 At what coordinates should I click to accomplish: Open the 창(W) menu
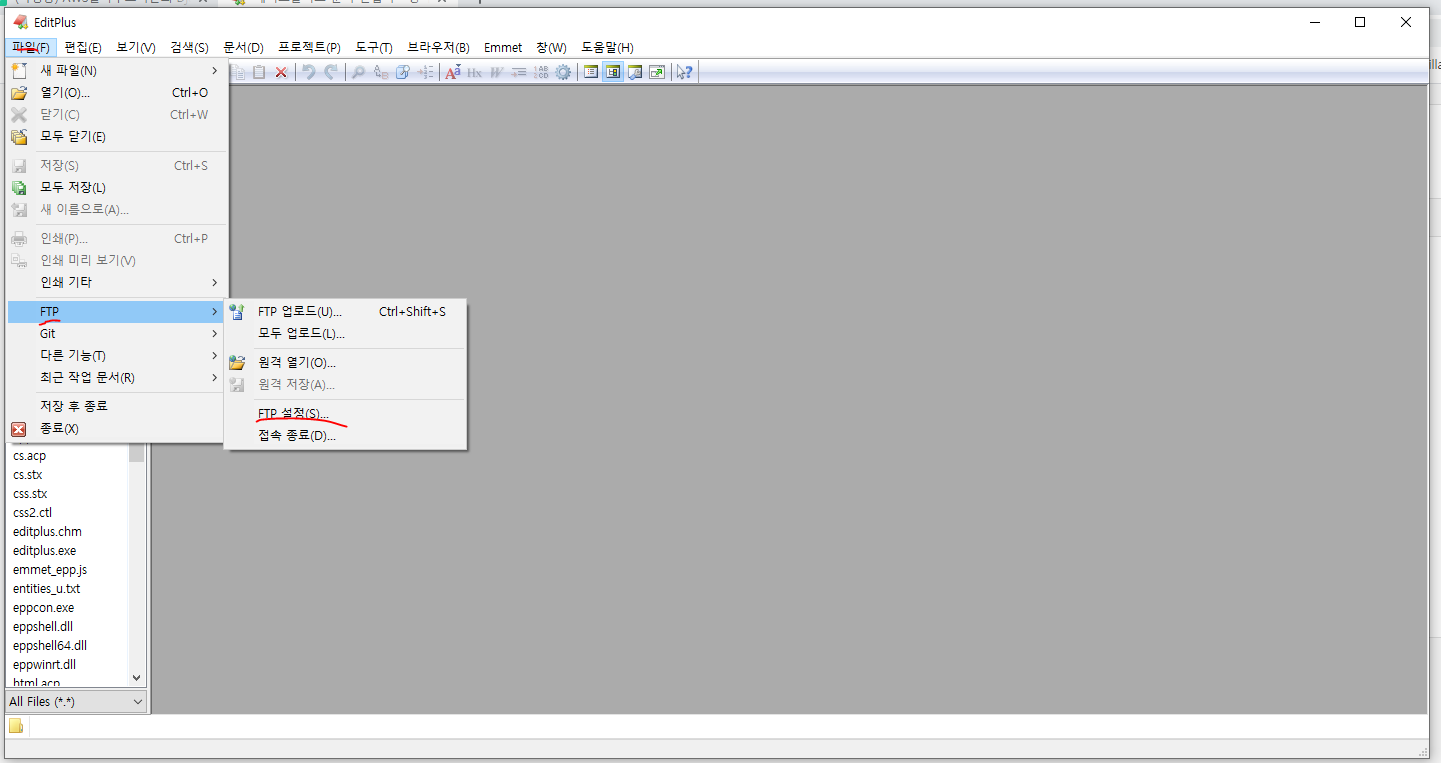(551, 47)
